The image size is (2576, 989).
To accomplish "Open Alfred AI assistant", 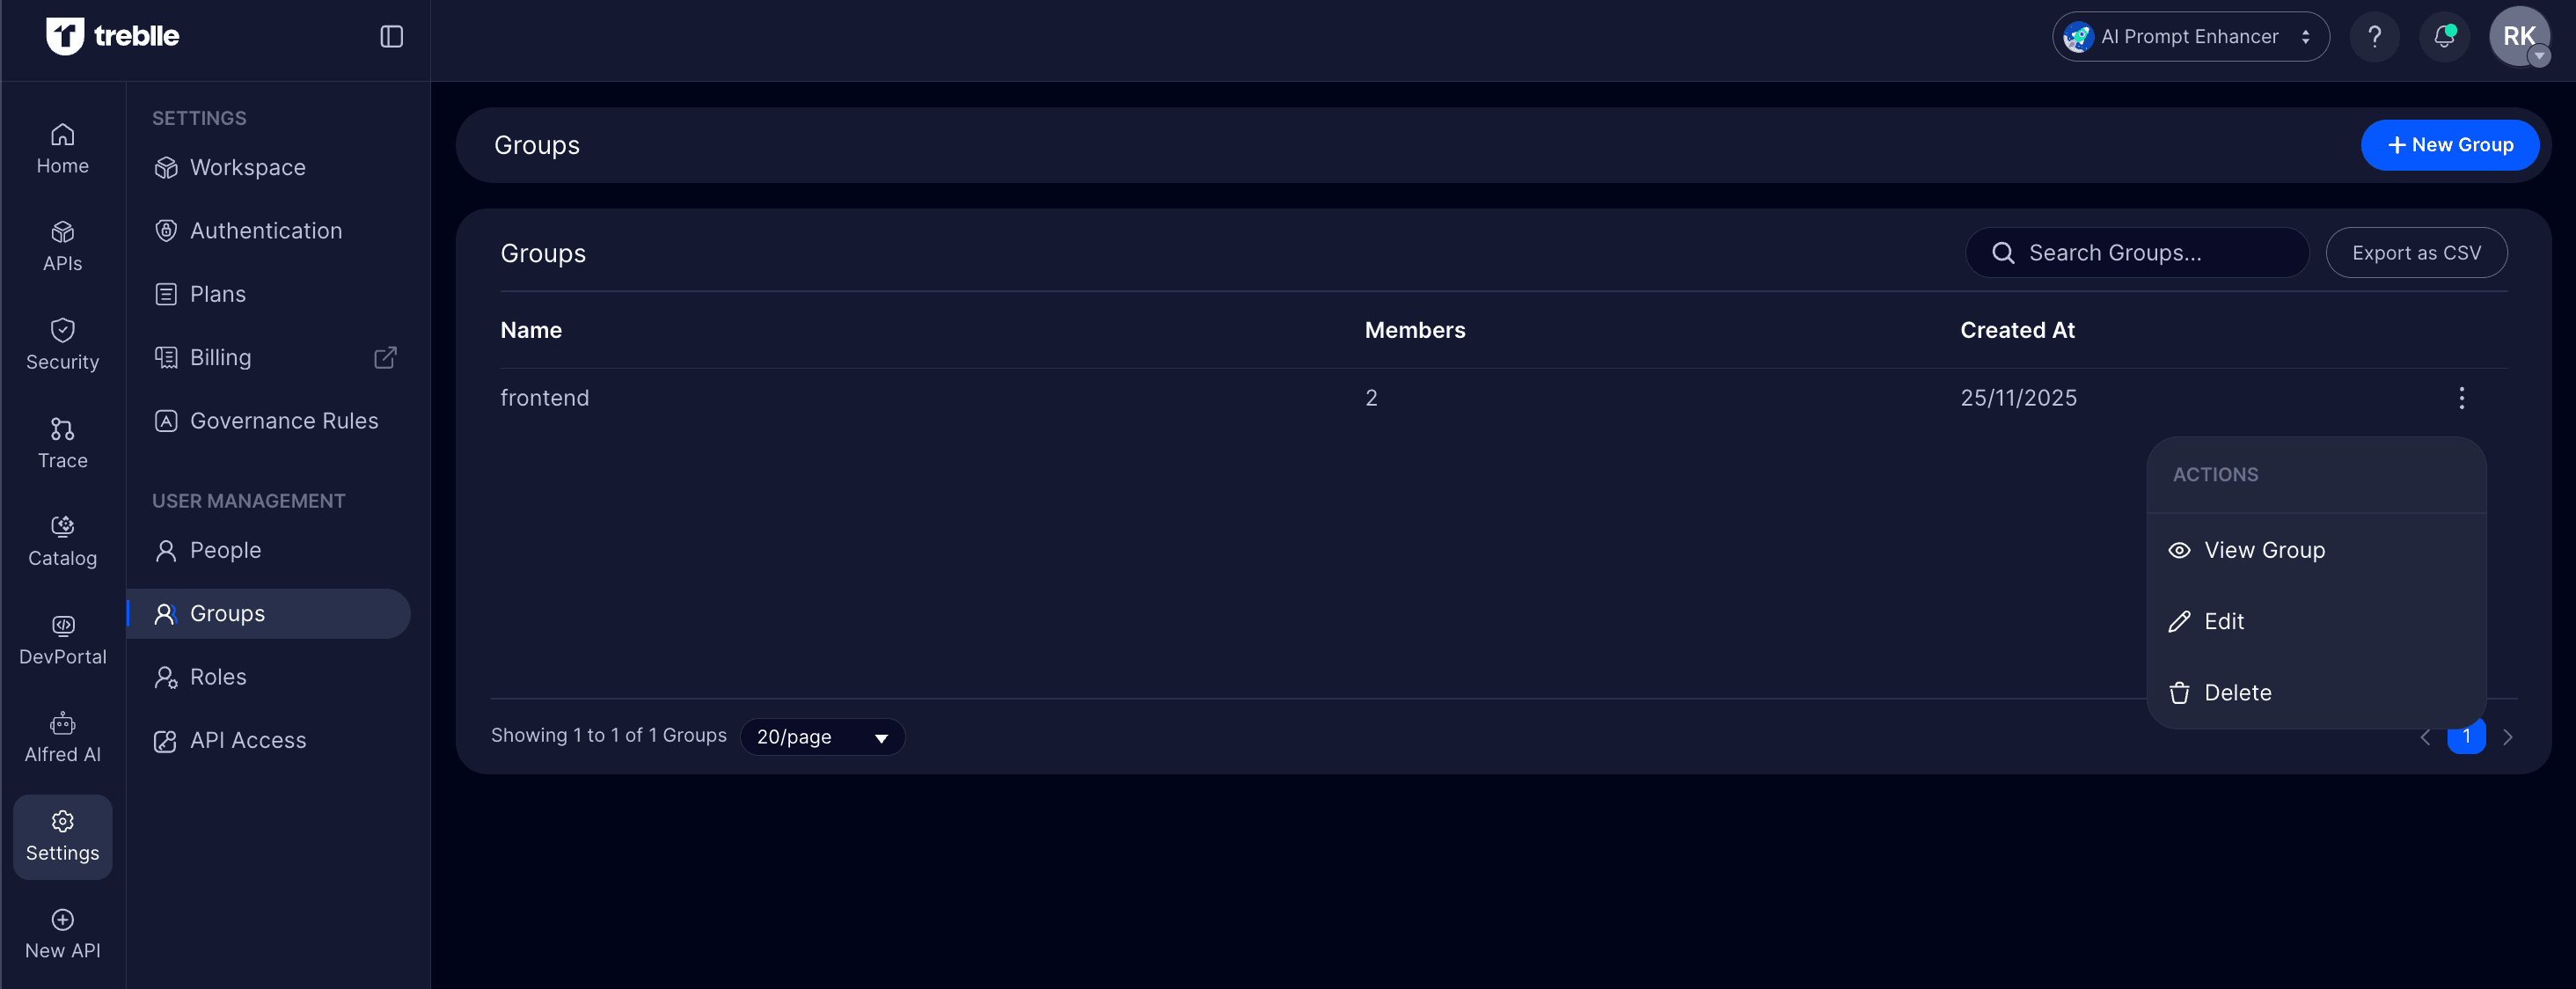I will point(62,737).
